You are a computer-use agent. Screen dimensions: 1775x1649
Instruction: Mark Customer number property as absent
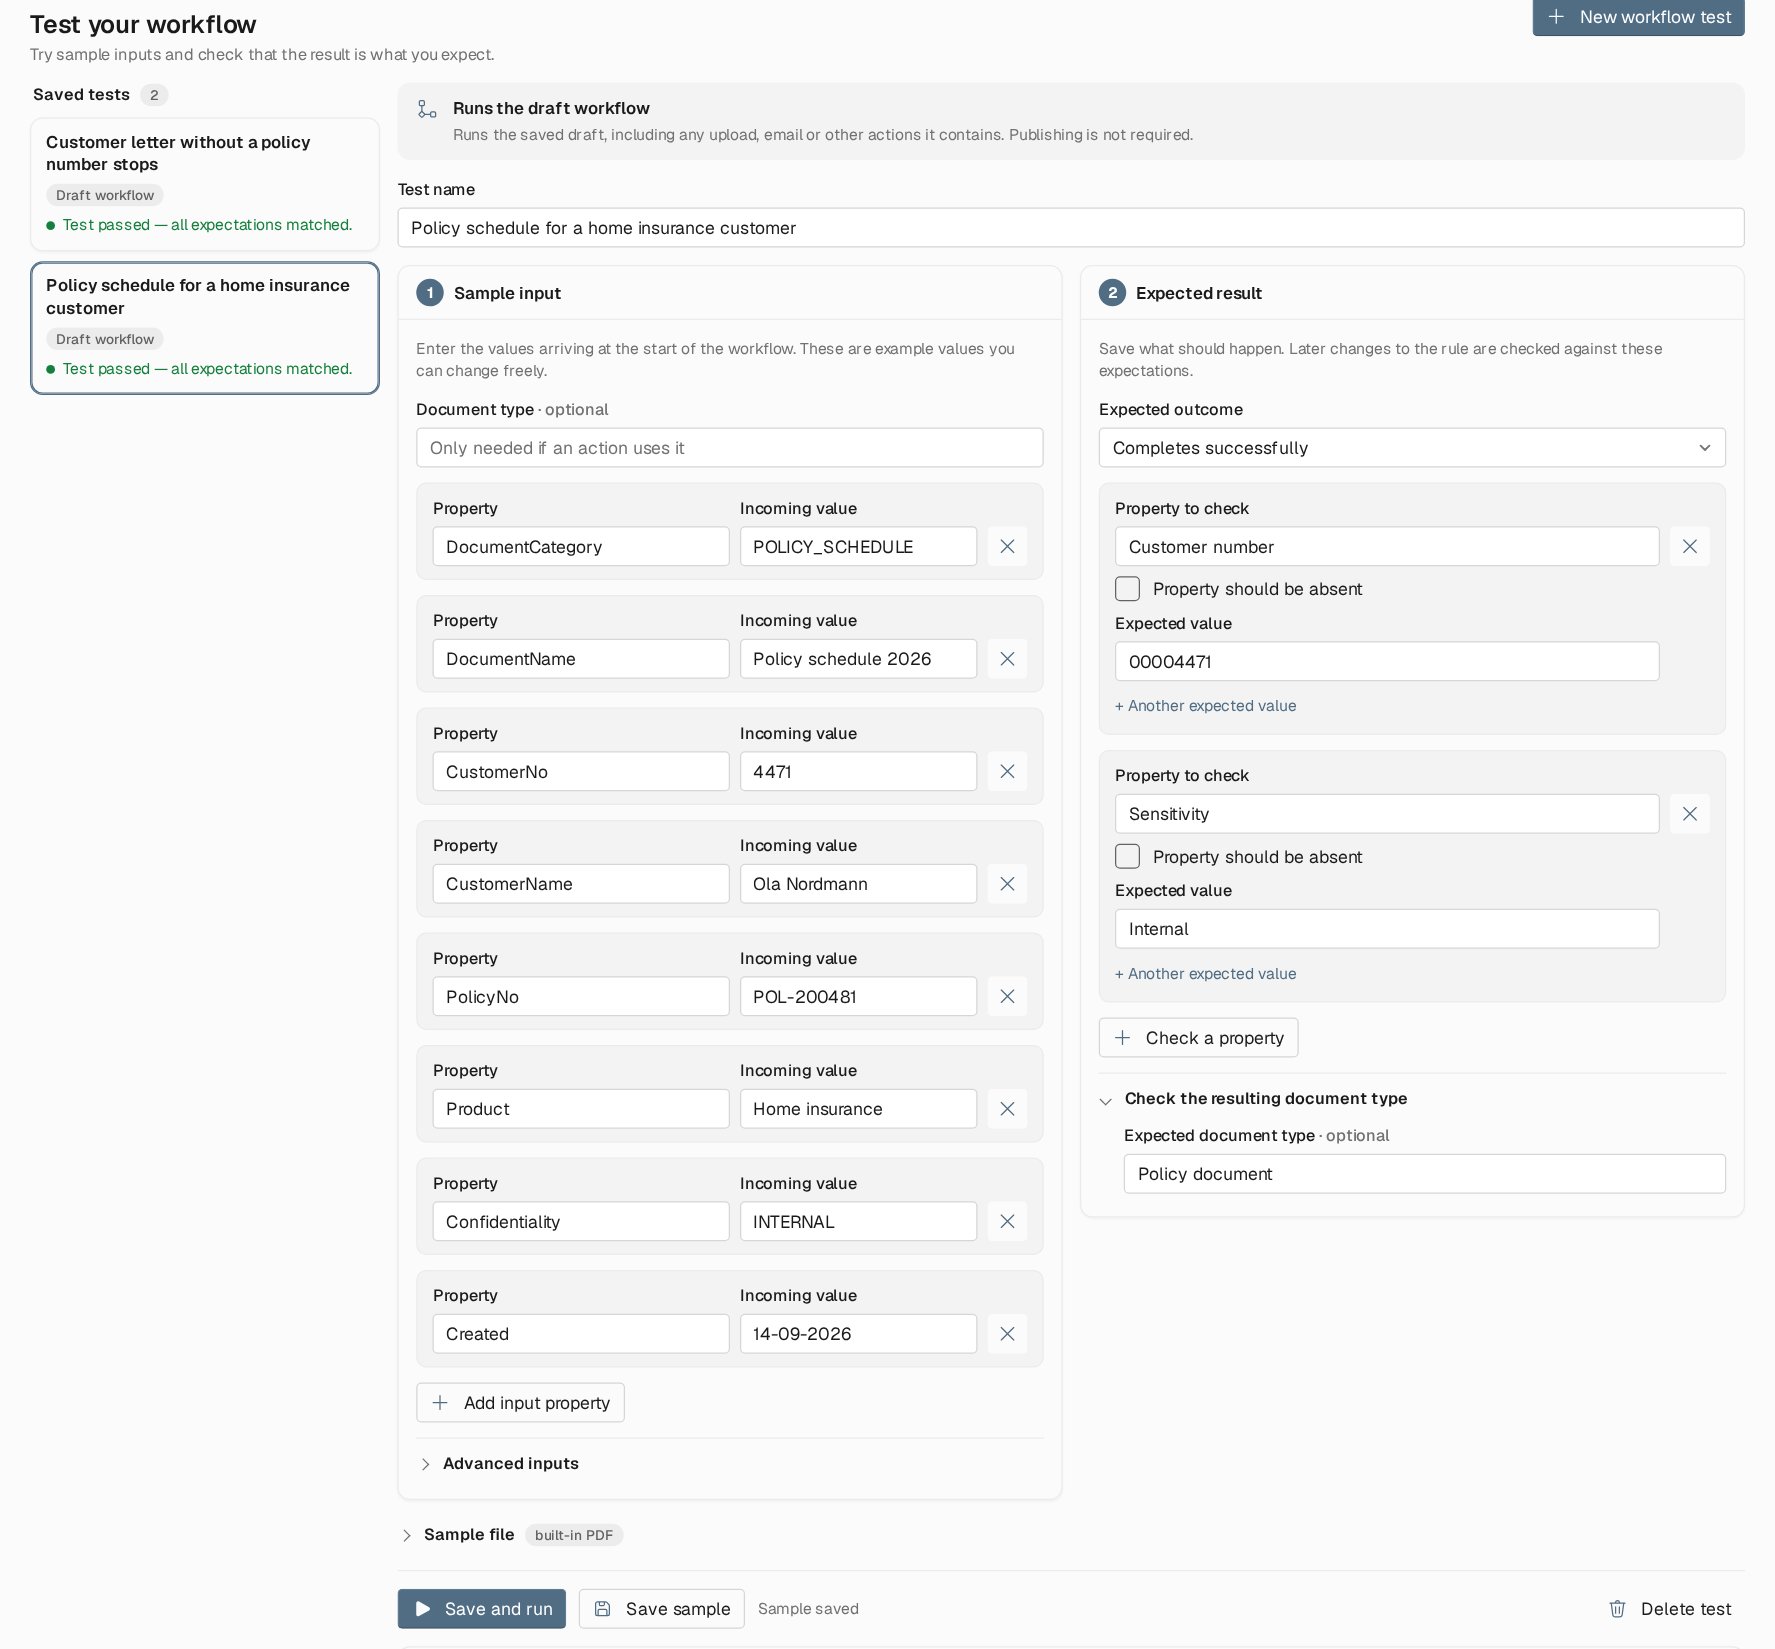pos(1127,589)
